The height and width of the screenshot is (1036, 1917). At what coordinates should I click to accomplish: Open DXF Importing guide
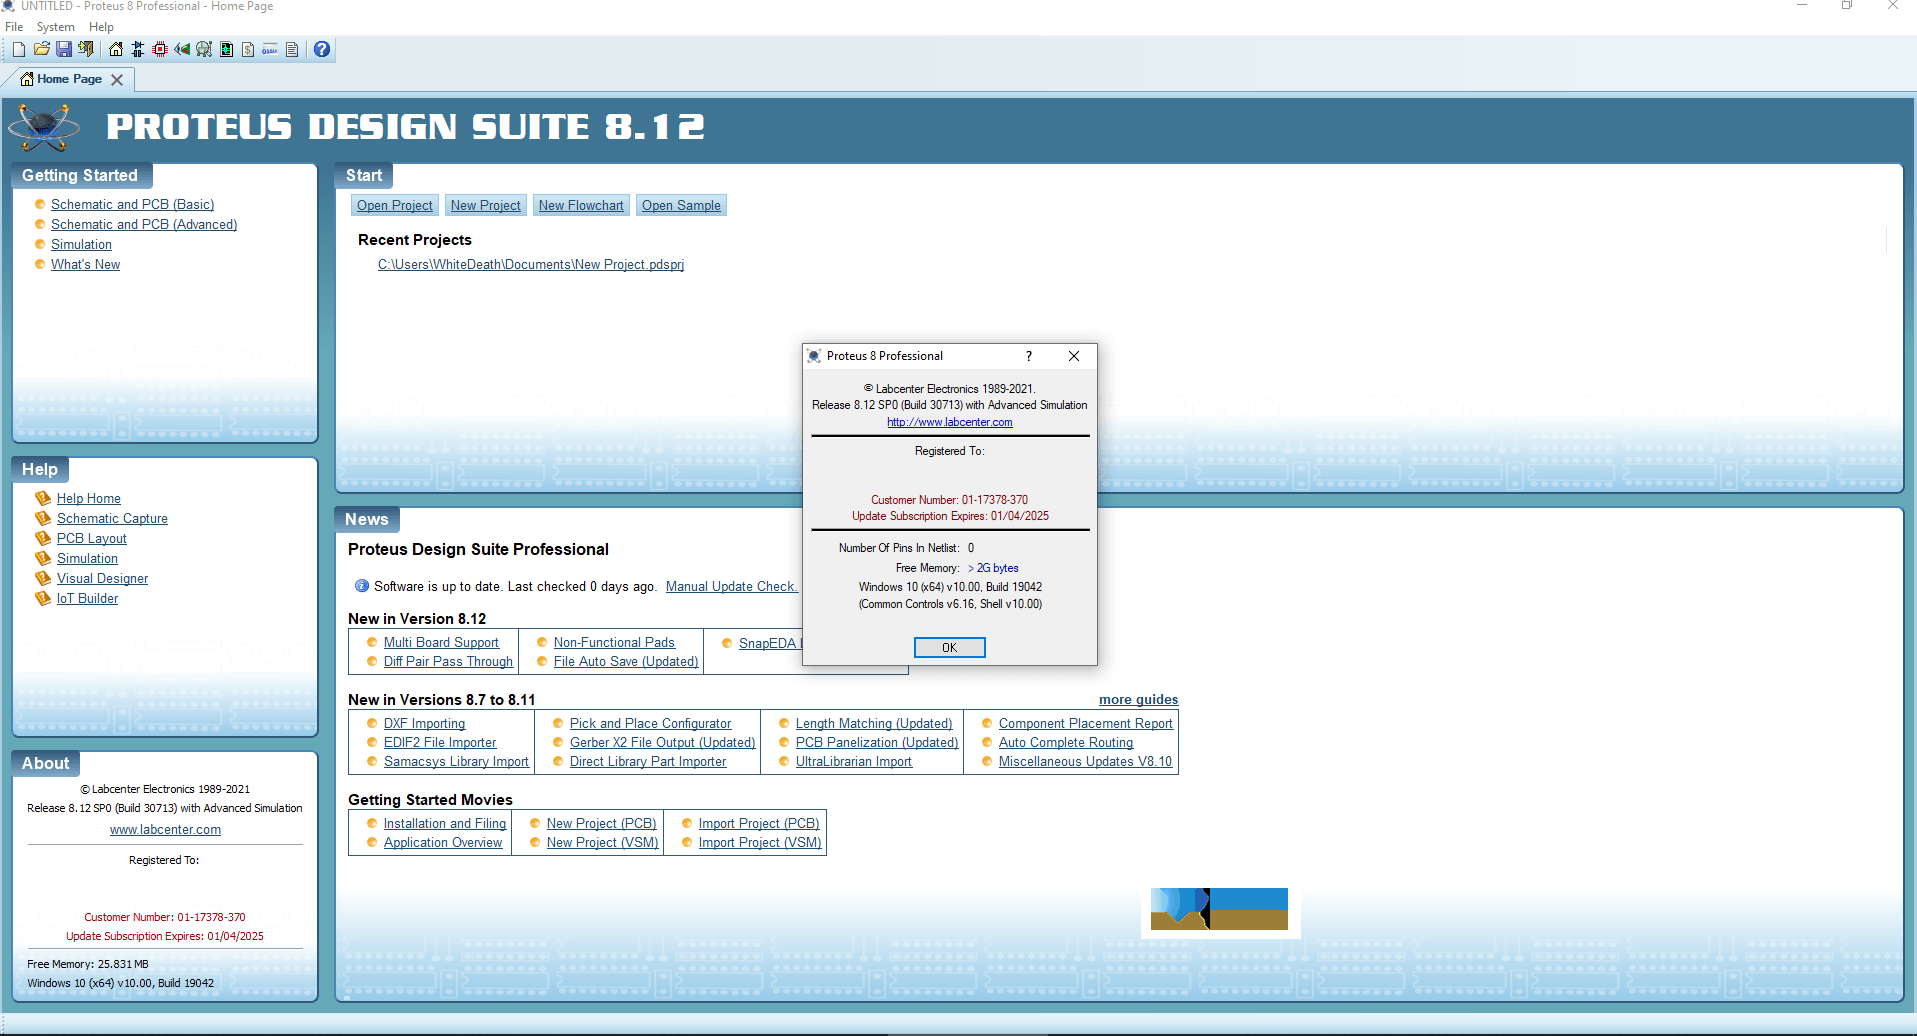click(424, 723)
